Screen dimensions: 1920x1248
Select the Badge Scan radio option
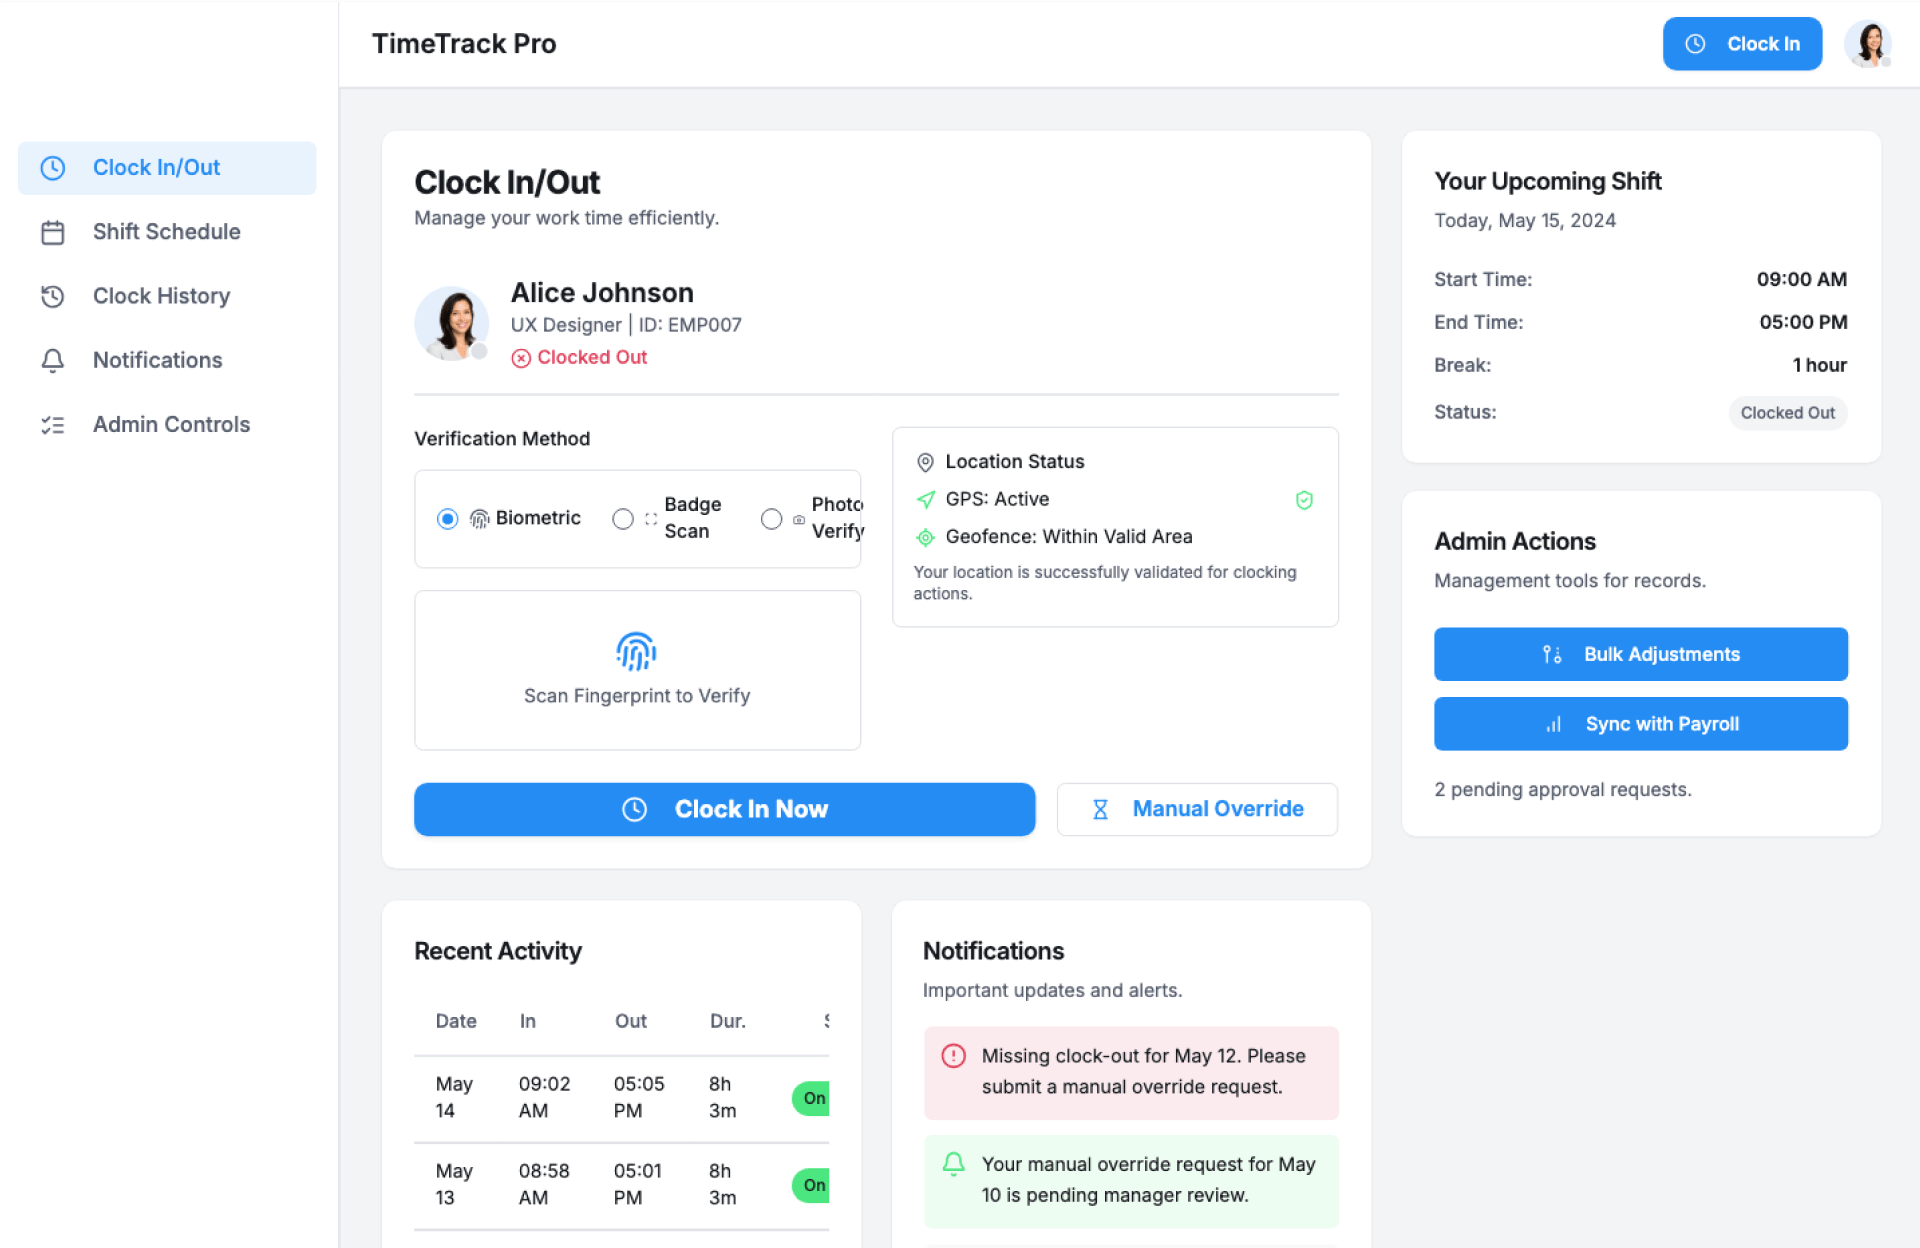click(x=623, y=518)
